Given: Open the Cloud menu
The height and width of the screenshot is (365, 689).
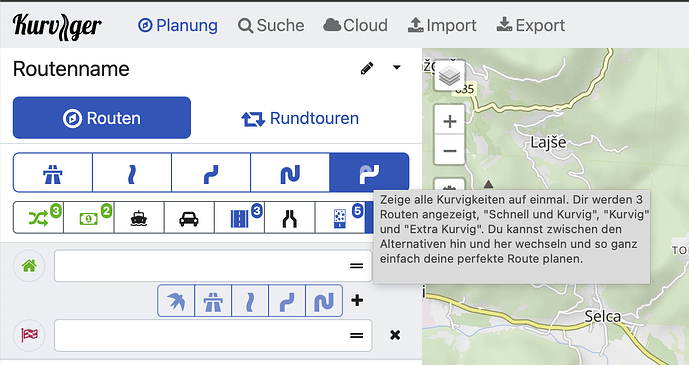Looking at the screenshot, I should pyautogui.click(x=355, y=25).
